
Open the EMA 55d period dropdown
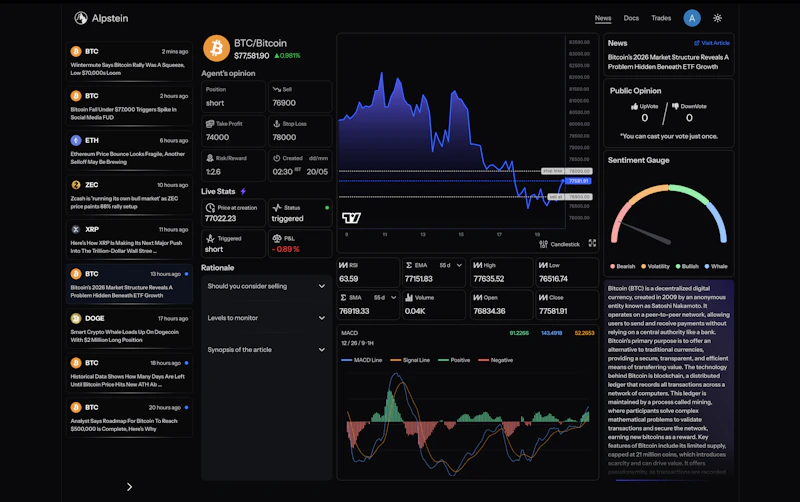click(452, 265)
